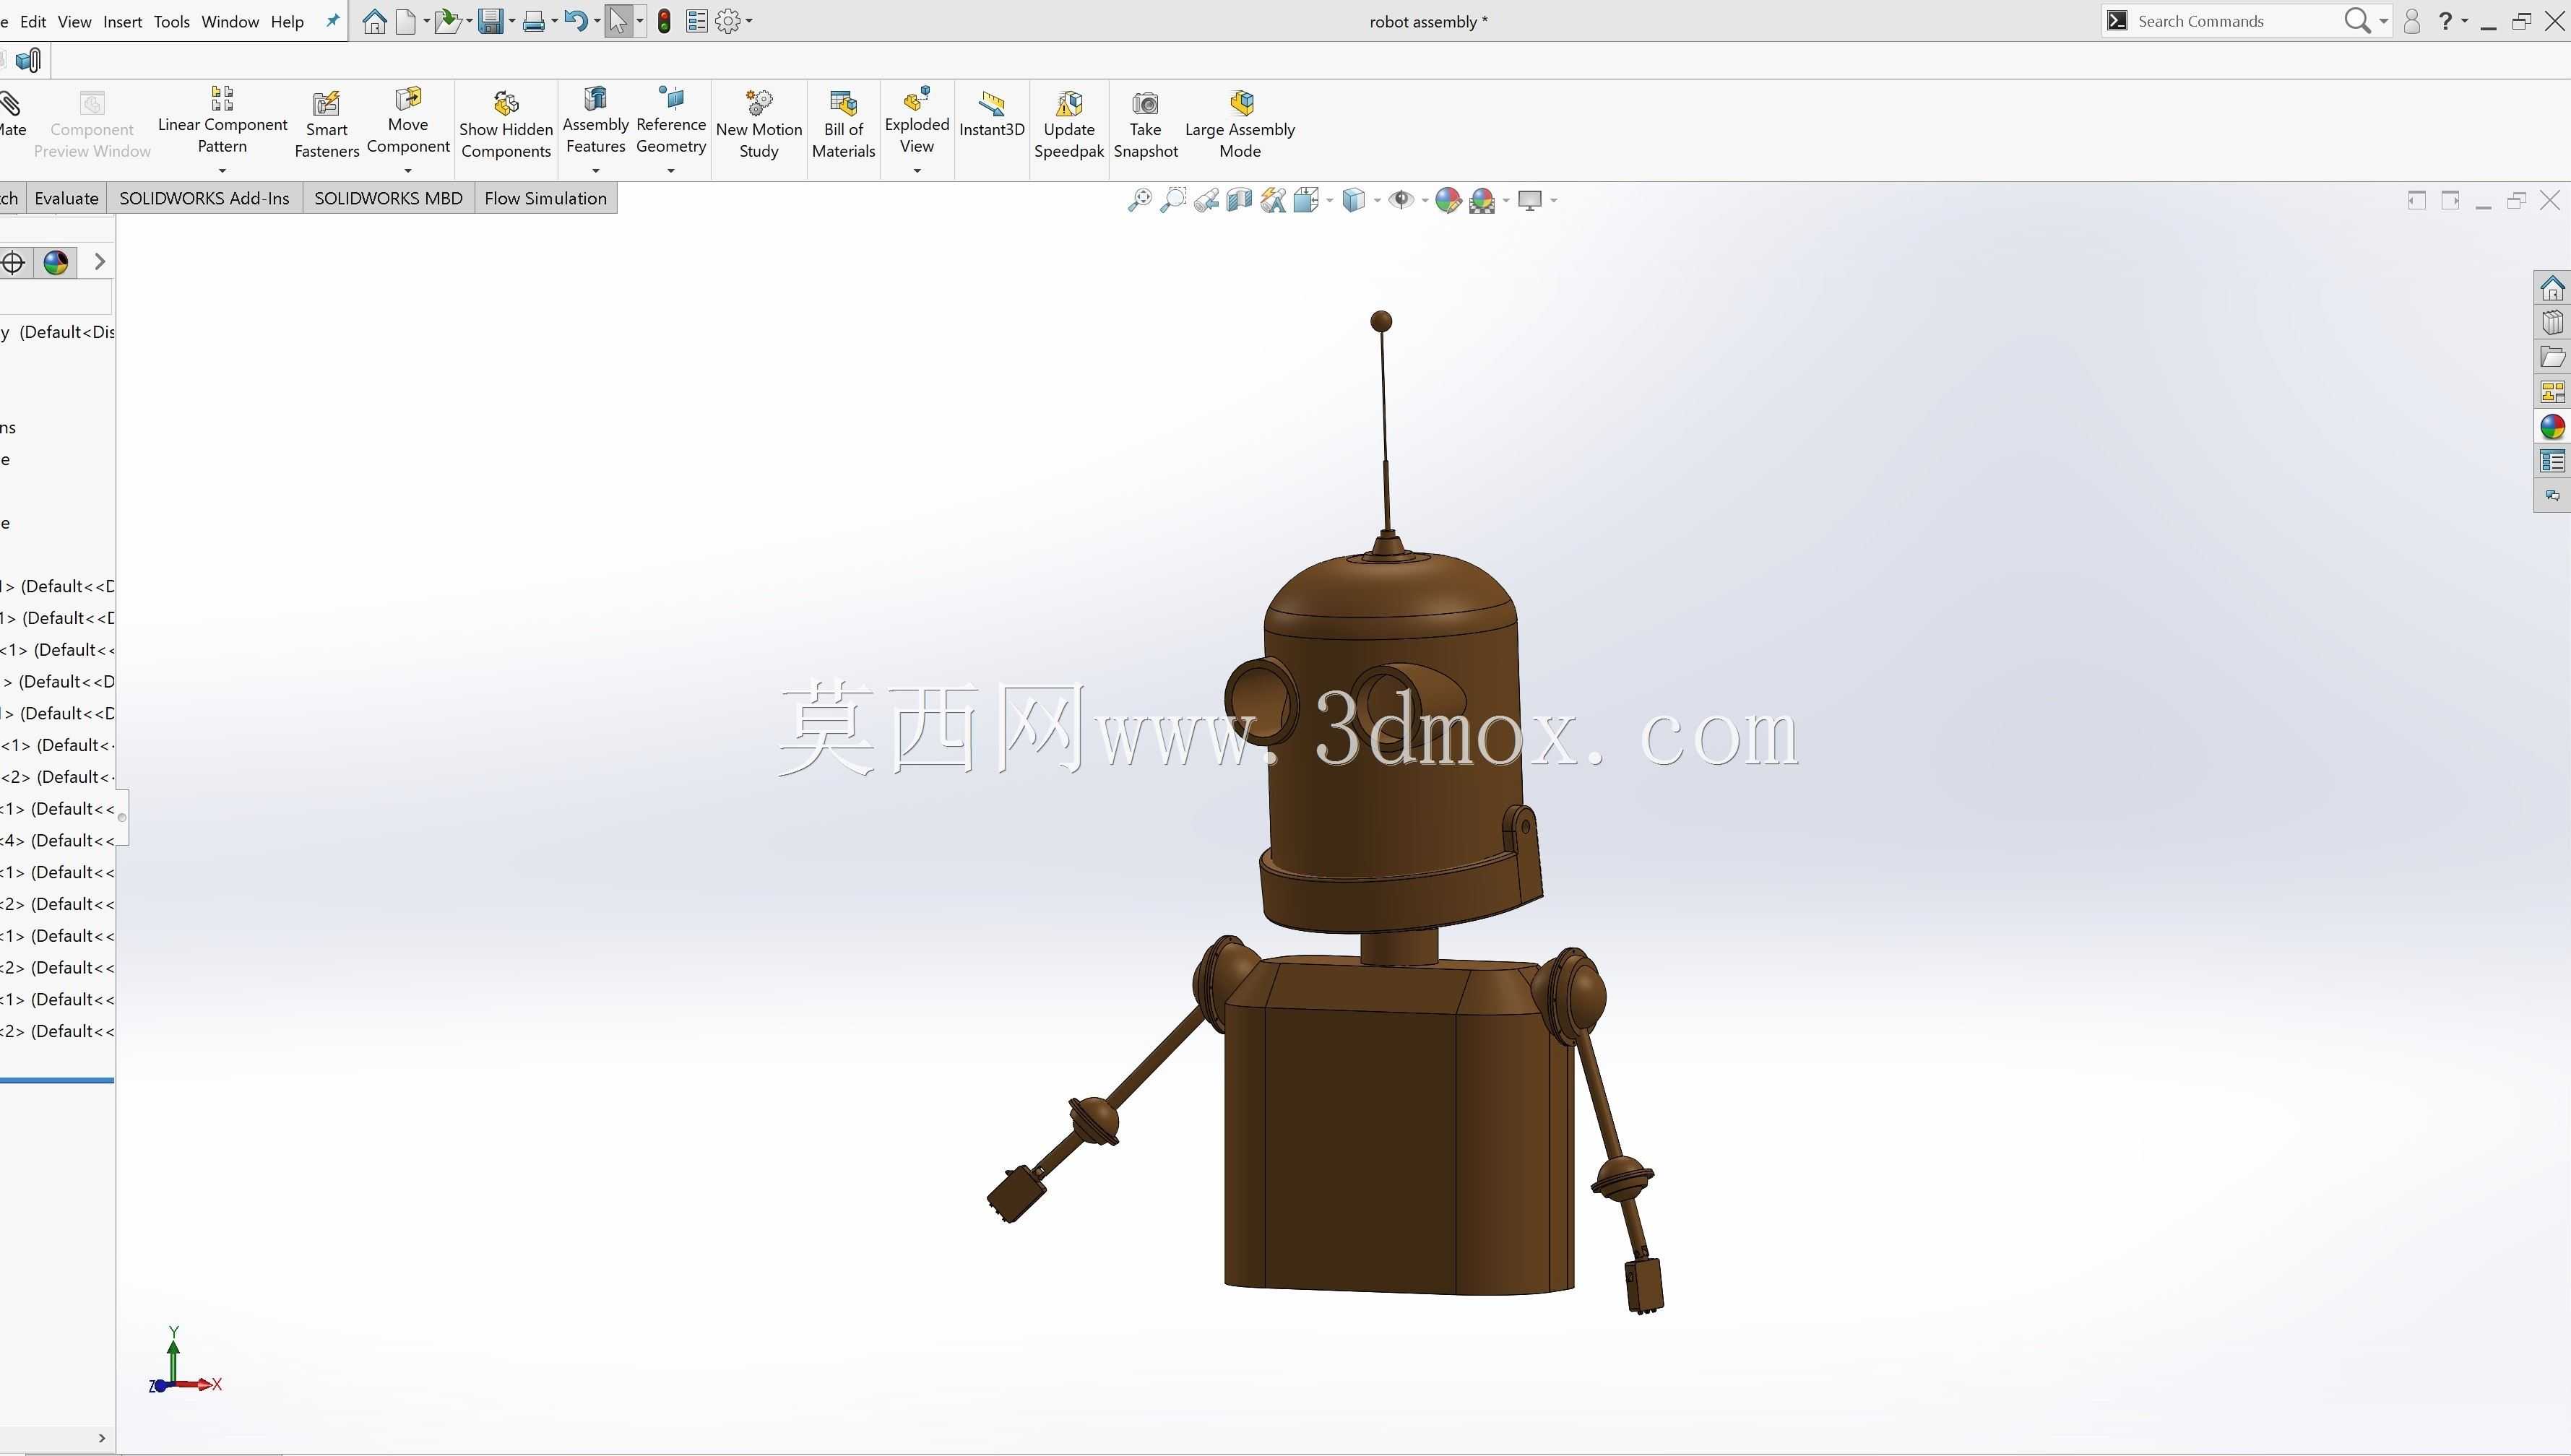Click Show Hidden Components

506,125
